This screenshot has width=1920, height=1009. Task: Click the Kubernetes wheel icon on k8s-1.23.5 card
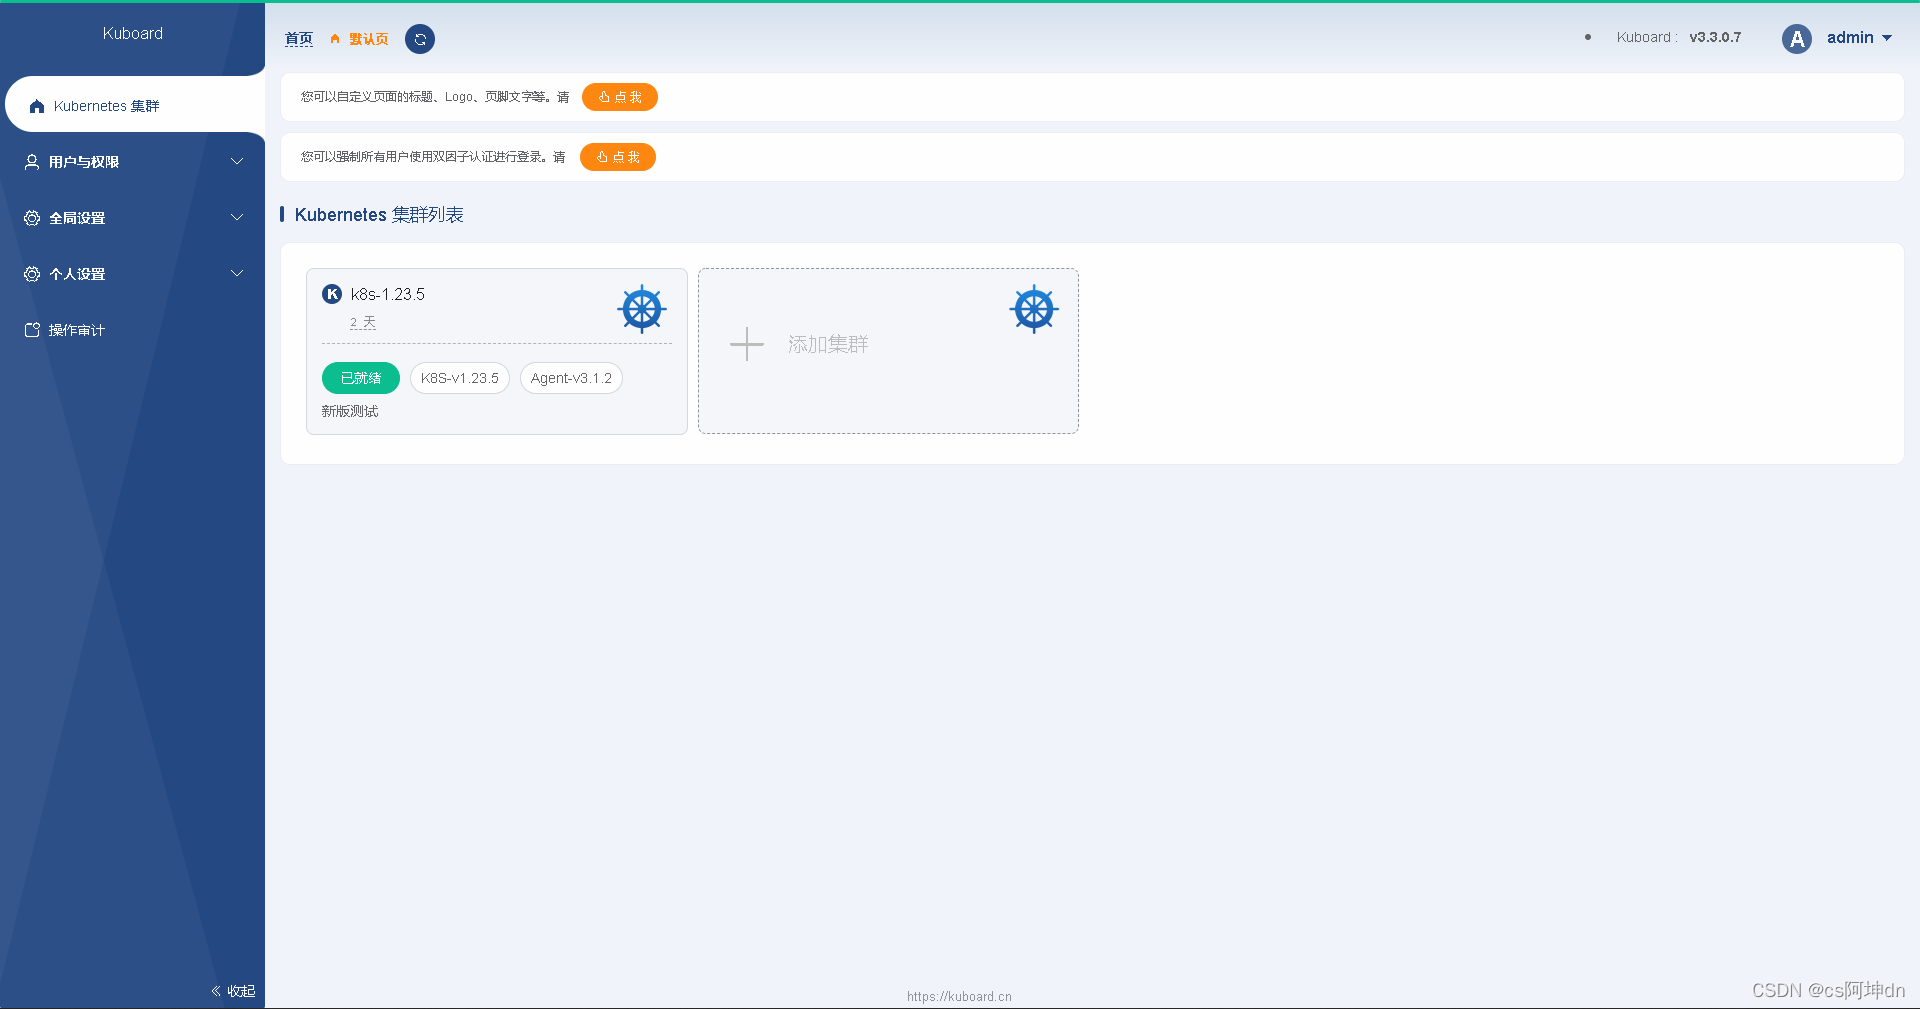click(642, 309)
